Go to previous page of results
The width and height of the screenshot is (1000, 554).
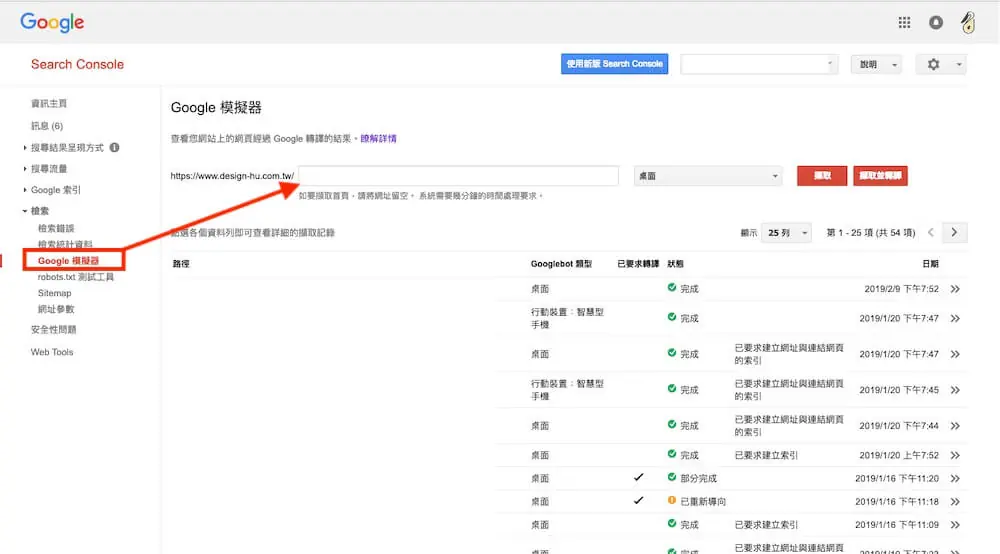click(930, 233)
